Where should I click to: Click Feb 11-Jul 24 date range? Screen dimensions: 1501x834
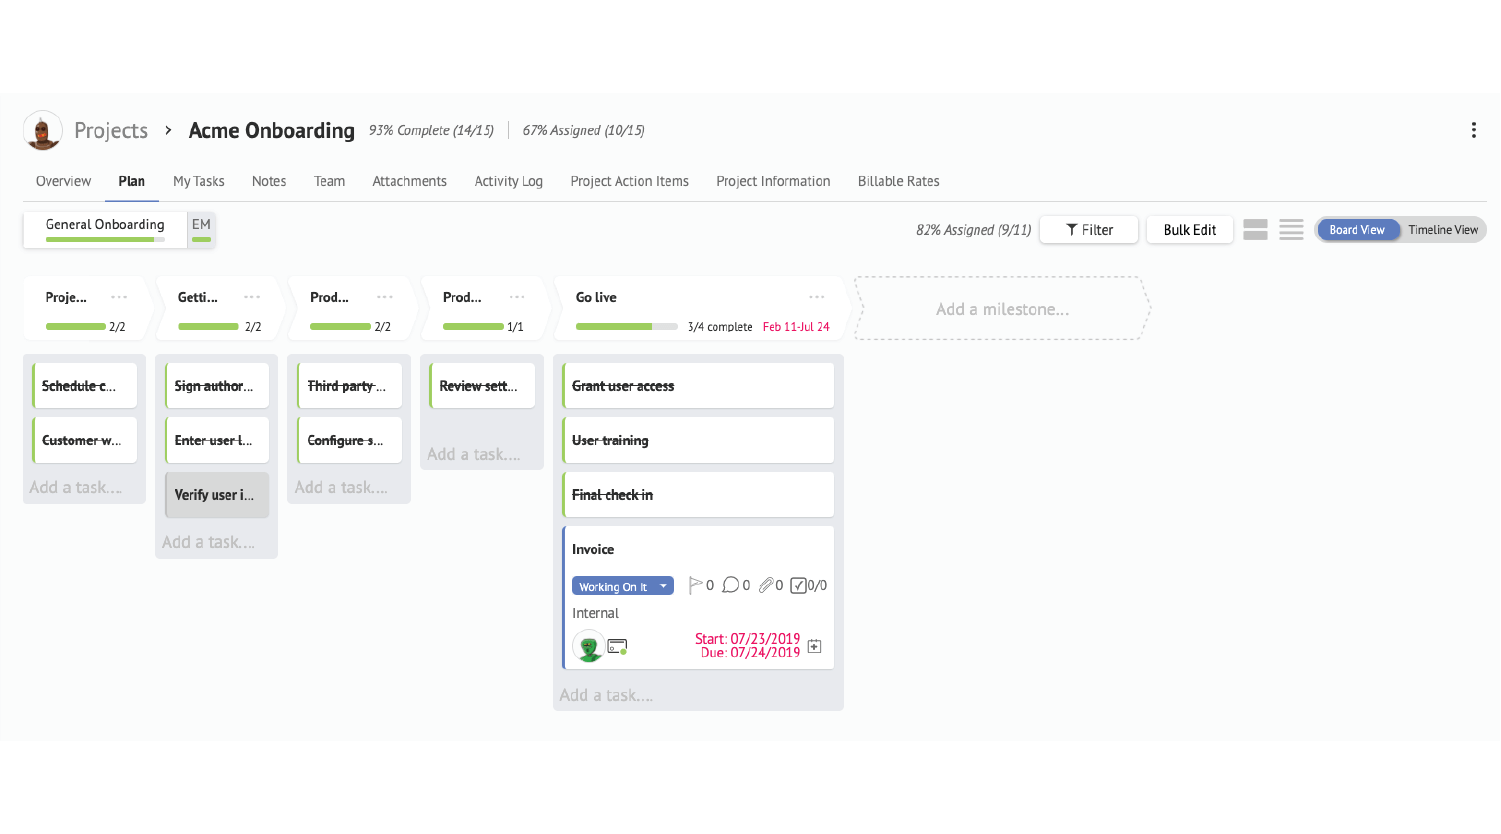[796, 326]
